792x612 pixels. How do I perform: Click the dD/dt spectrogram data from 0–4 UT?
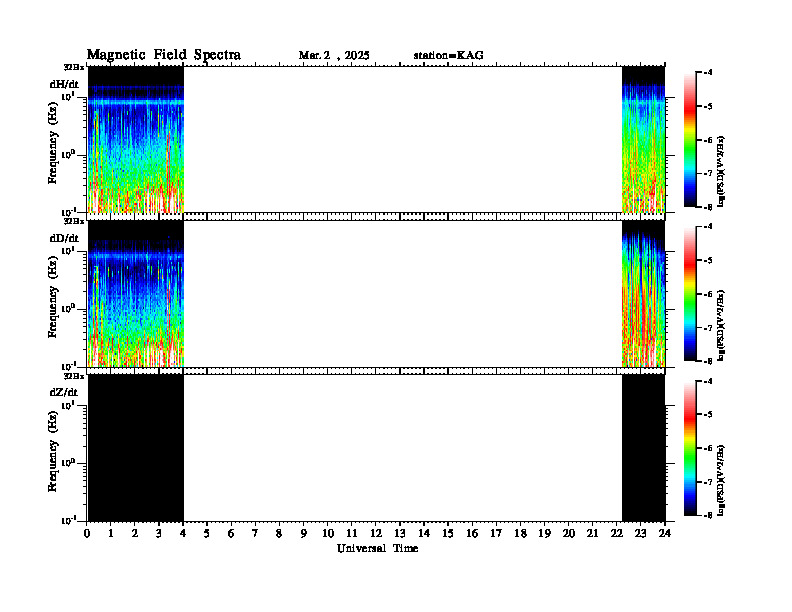(135, 294)
